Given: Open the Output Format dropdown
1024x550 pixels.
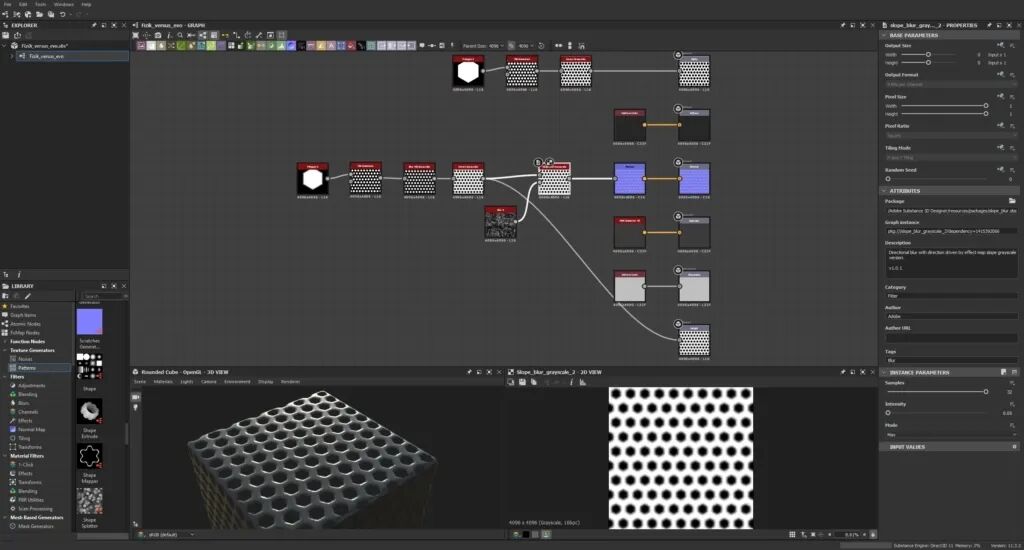Looking at the screenshot, I should coord(950,84).
